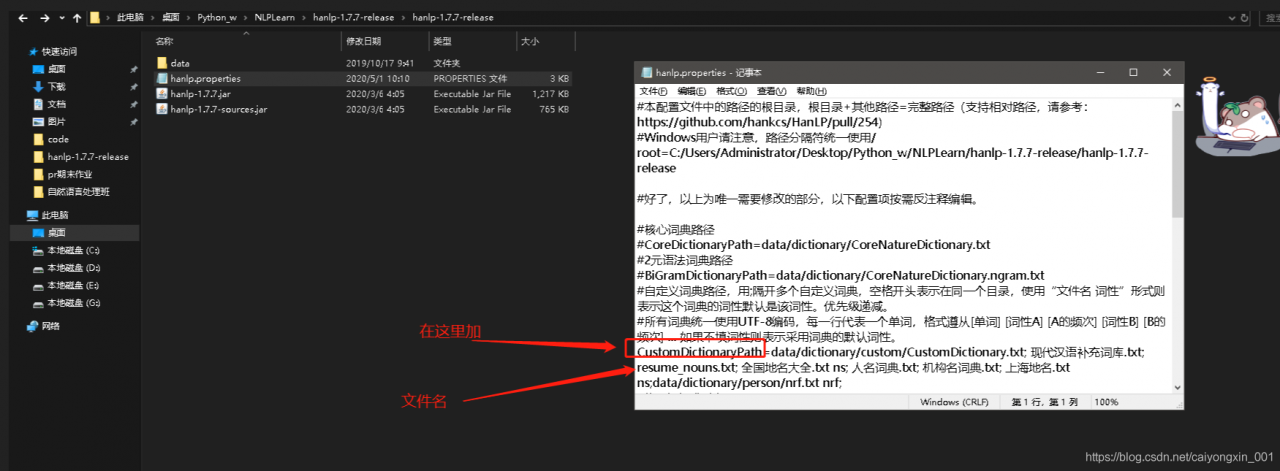
Task: Open 本地磁盘 (E:) drive
Action: click(73, 285)
